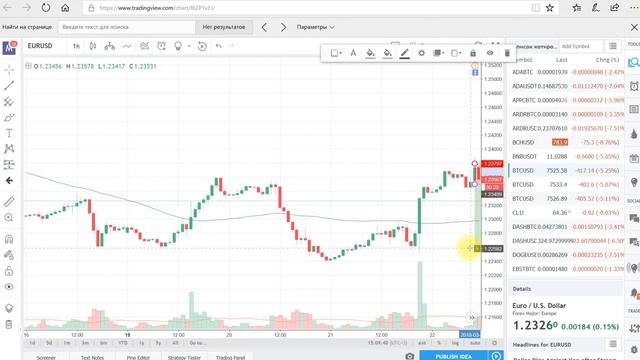Open the Go to... date dialog
Image resolution: width=640 pixels, height=360 pixels.
(198, 343)
